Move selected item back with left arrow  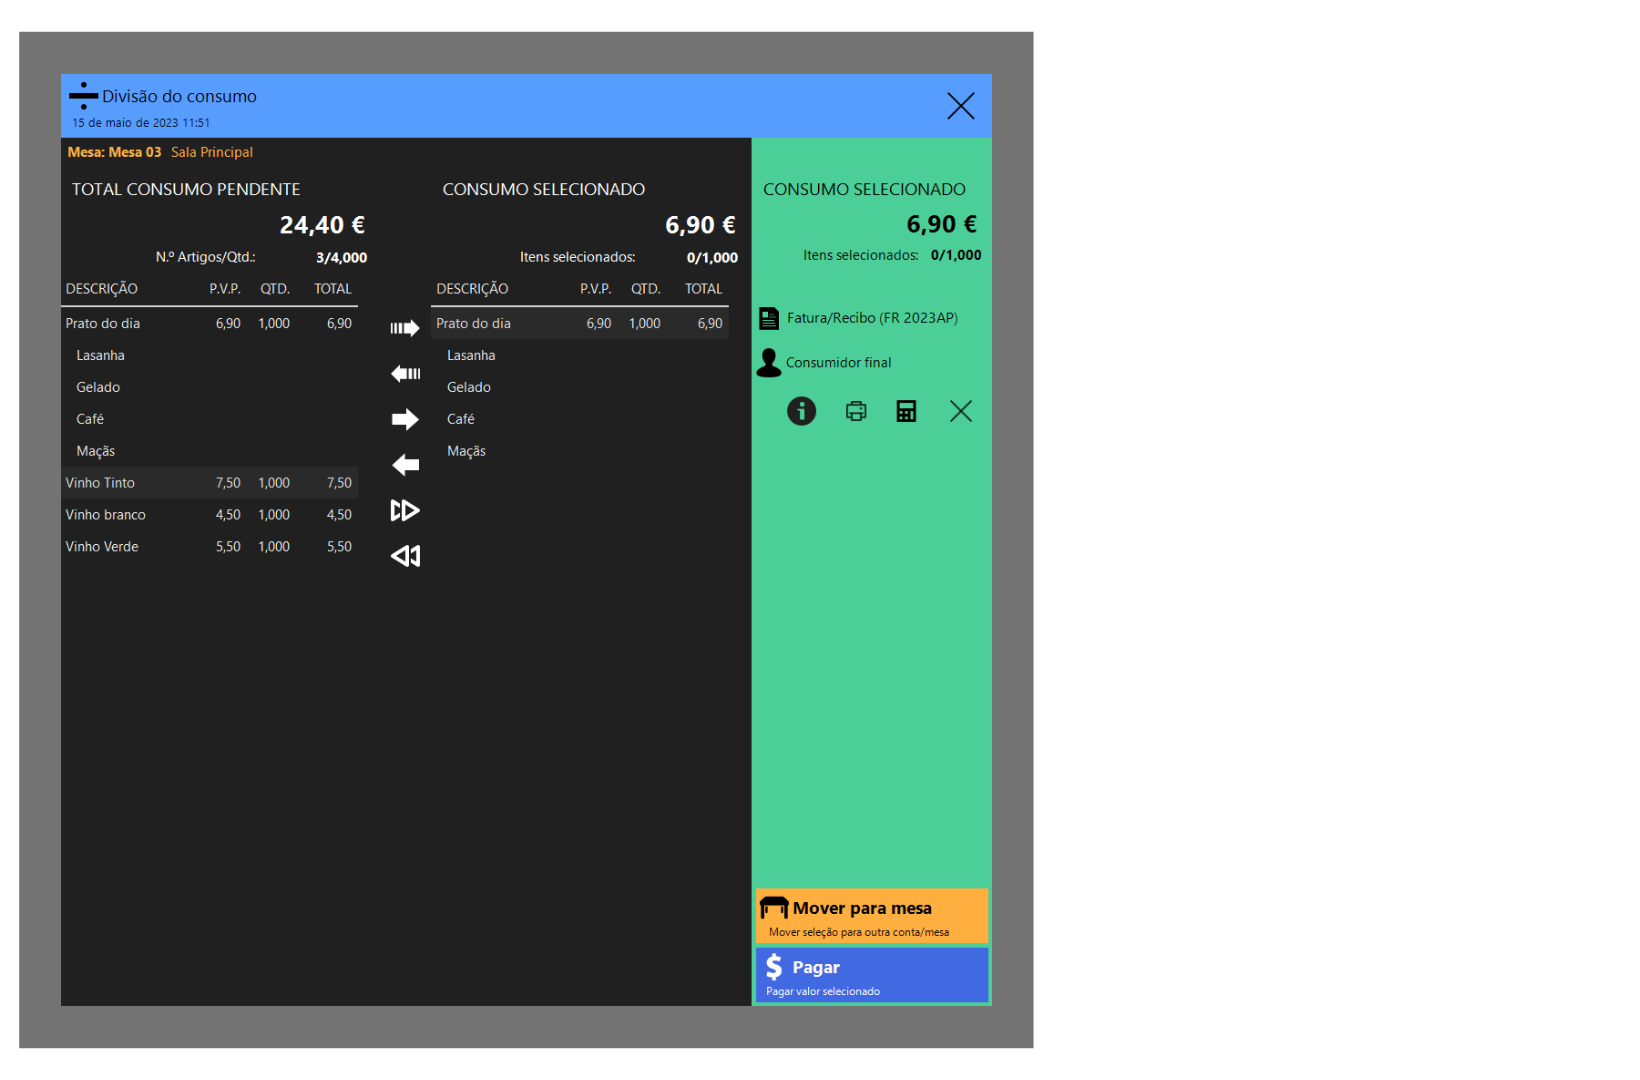405,465
